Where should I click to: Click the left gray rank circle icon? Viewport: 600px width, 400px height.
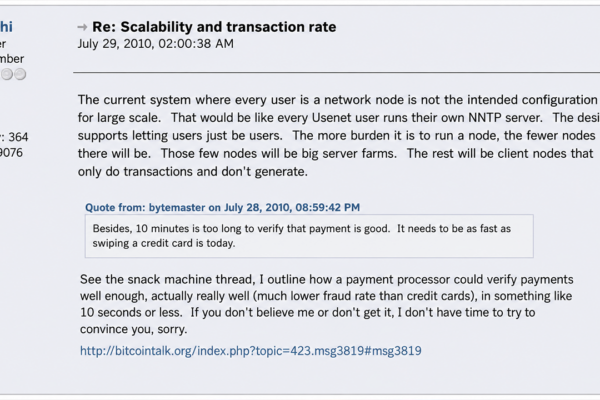[7, 74]
